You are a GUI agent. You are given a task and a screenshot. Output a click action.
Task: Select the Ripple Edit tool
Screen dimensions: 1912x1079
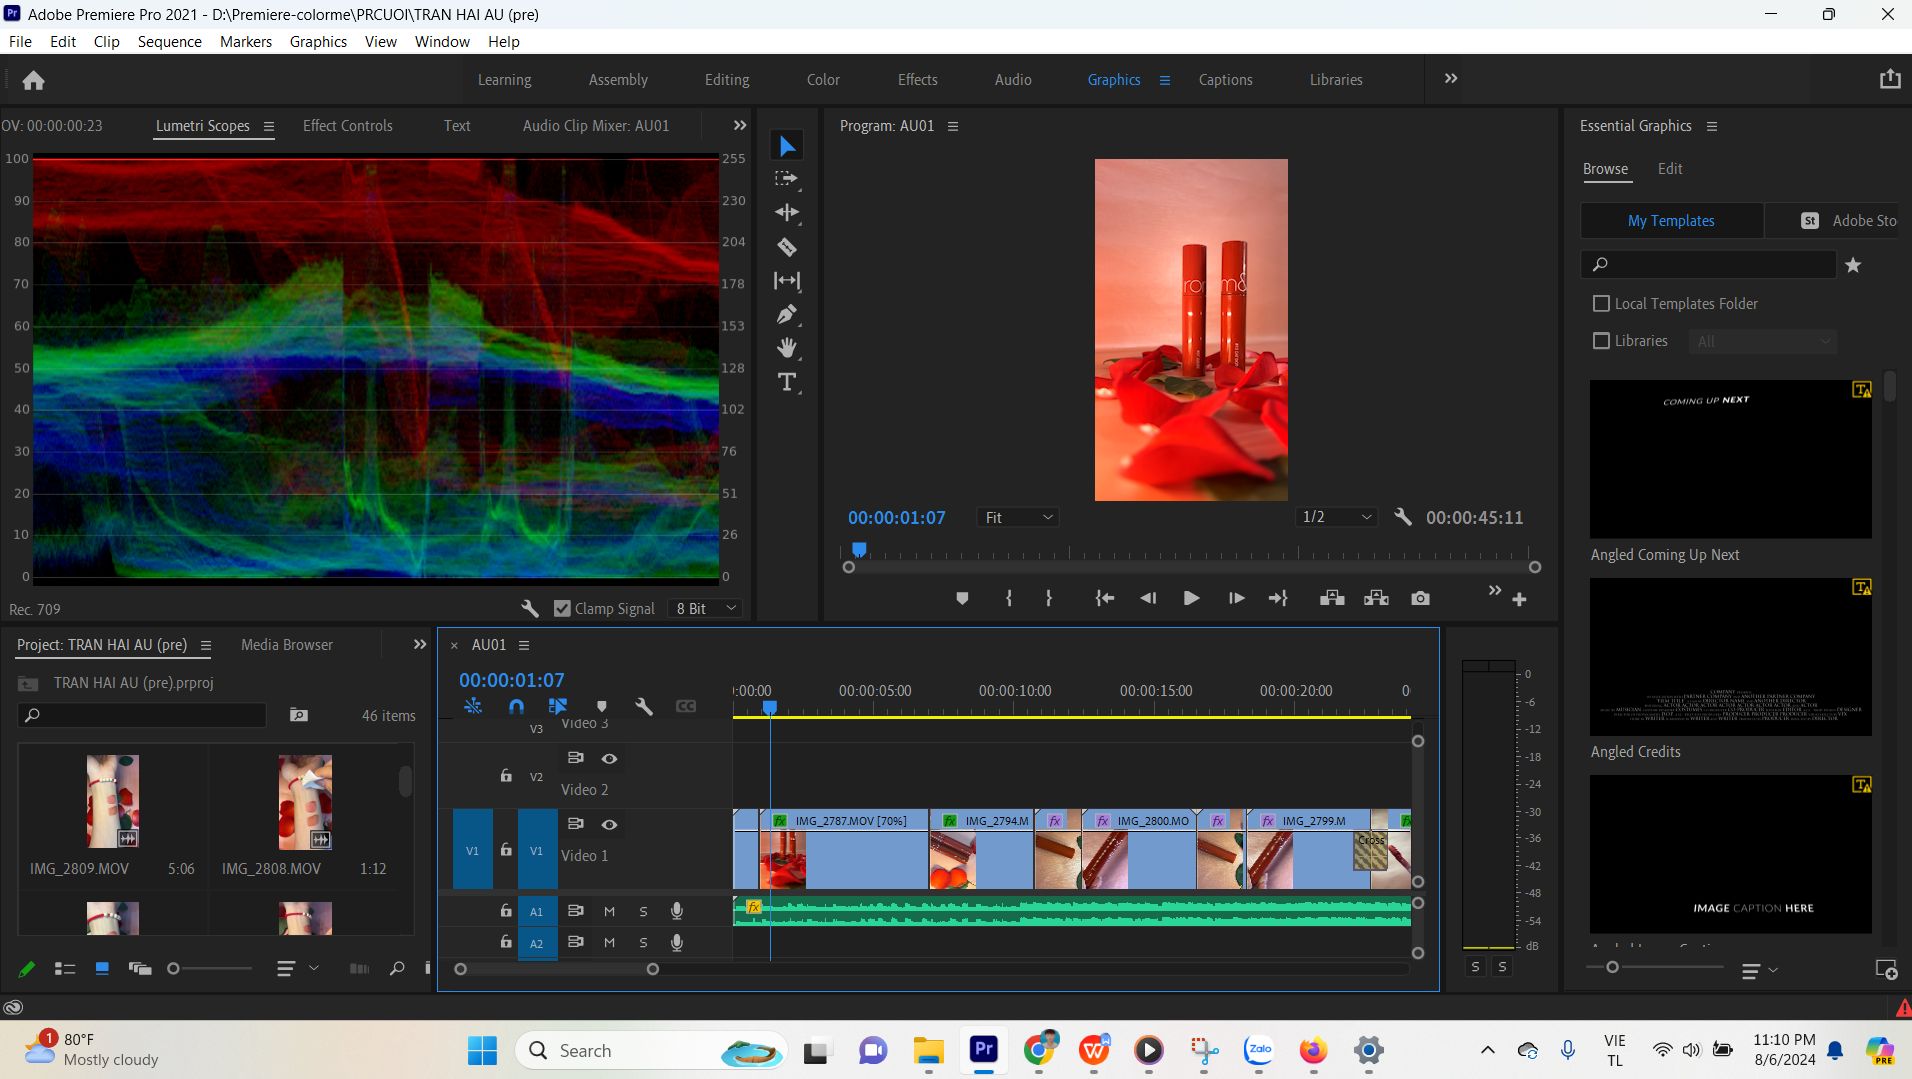(x=787, y=212)
